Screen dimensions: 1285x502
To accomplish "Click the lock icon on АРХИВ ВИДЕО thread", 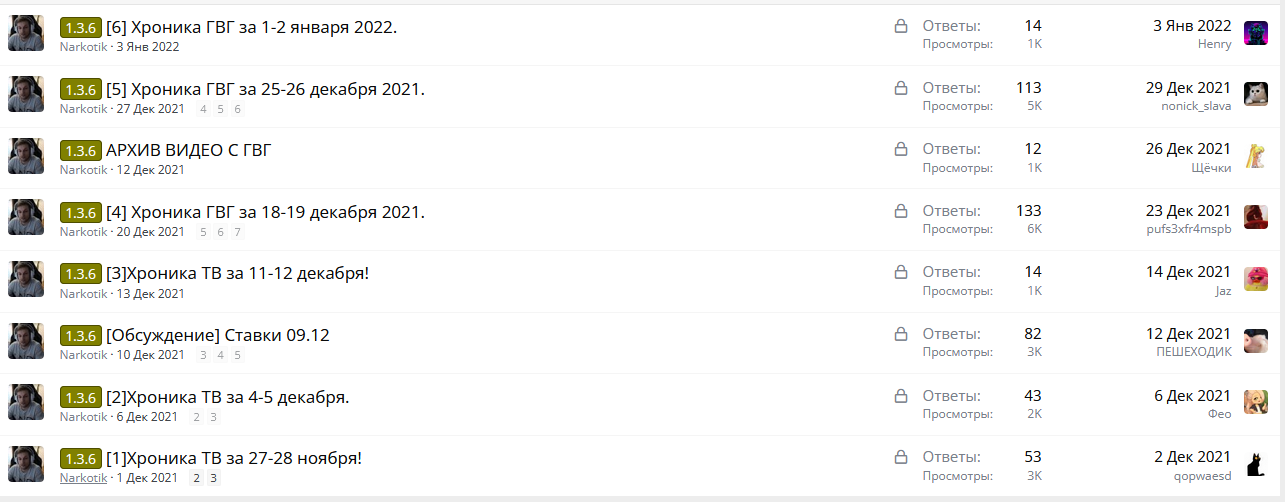I will click(900, 149).
